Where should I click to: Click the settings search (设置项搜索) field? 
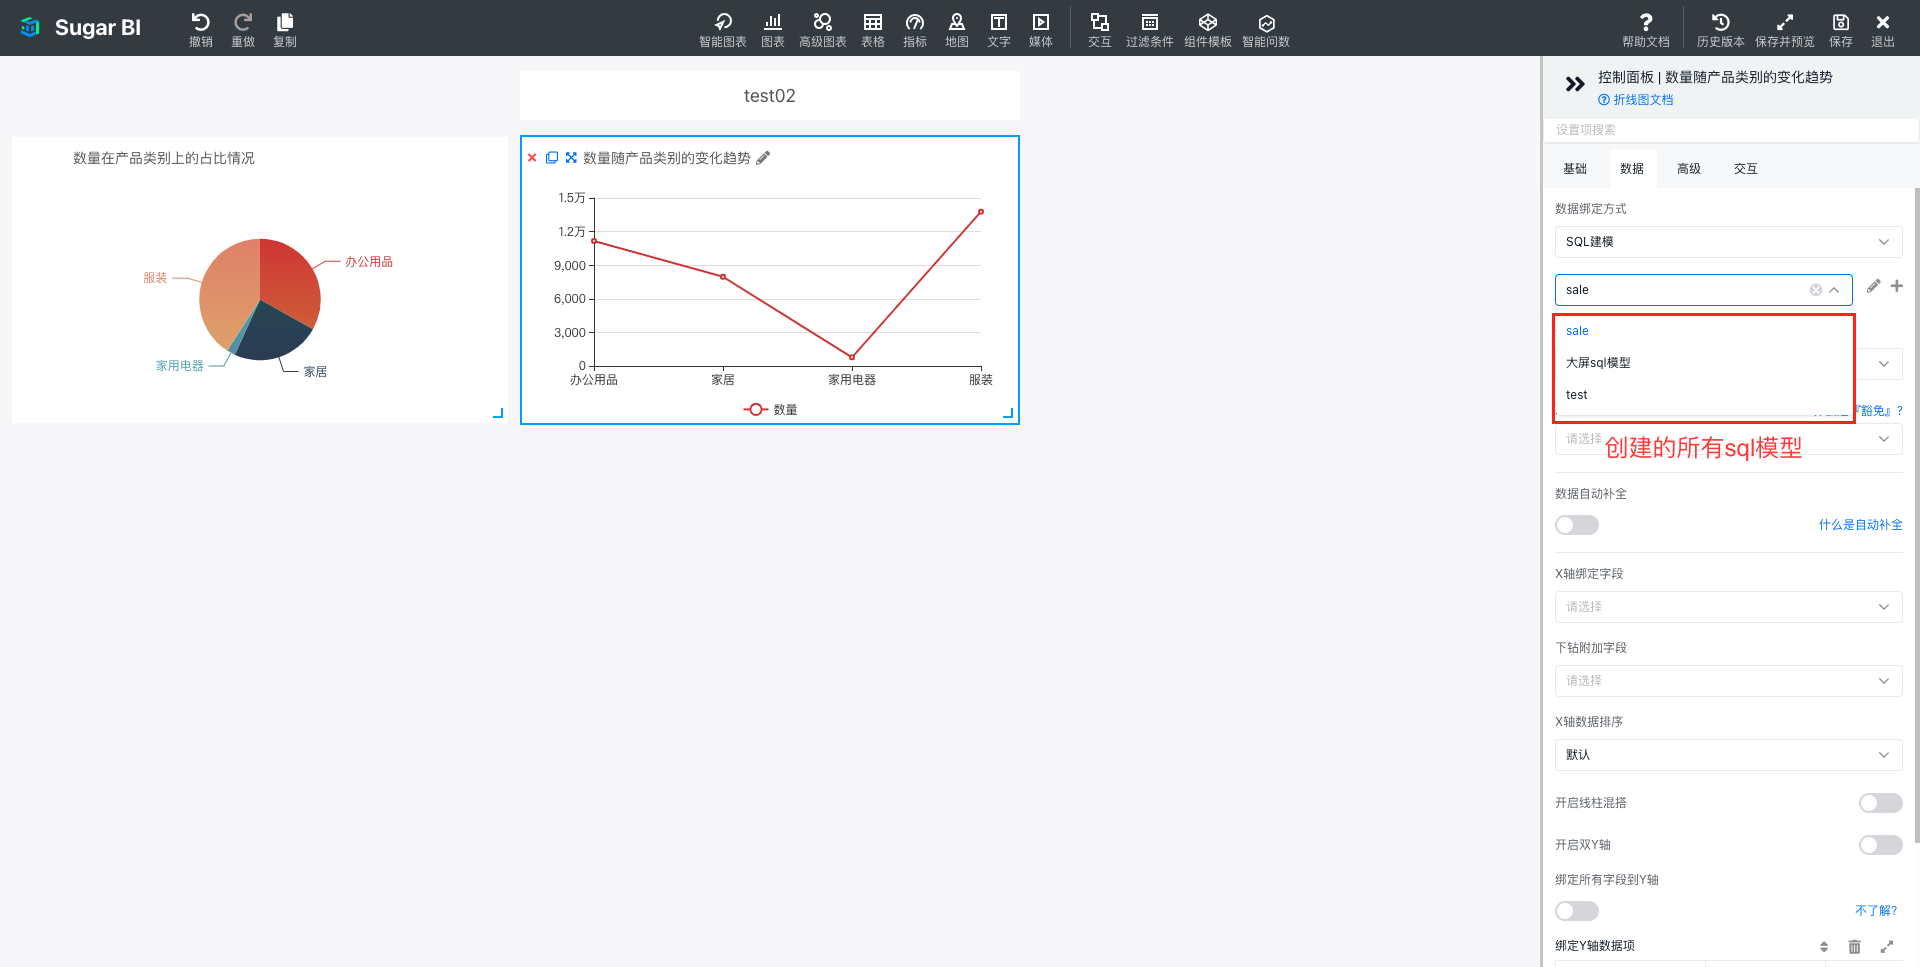tap(1730, 130)
